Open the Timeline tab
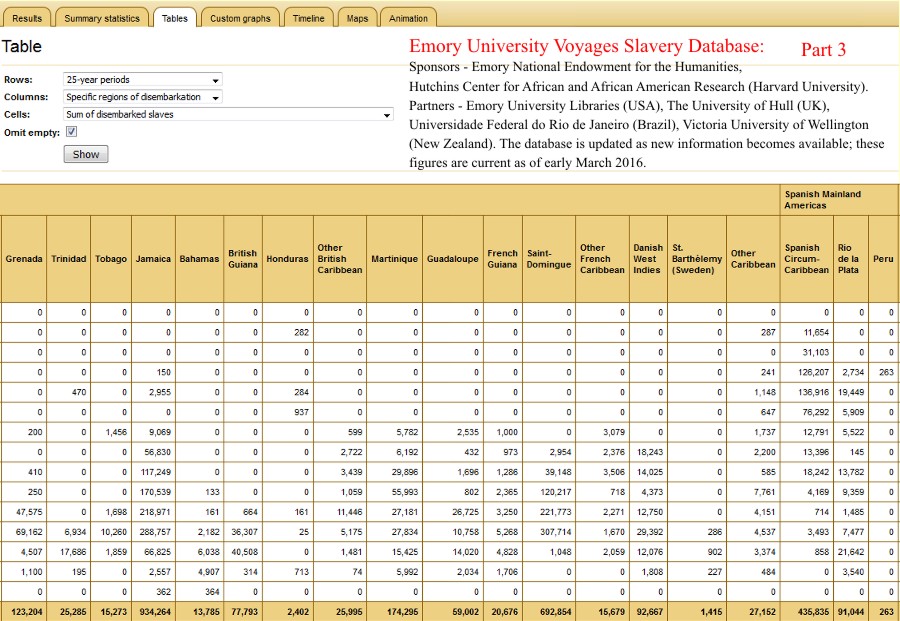The height and width of the screenshot is (621, 900). coord(309,18)
